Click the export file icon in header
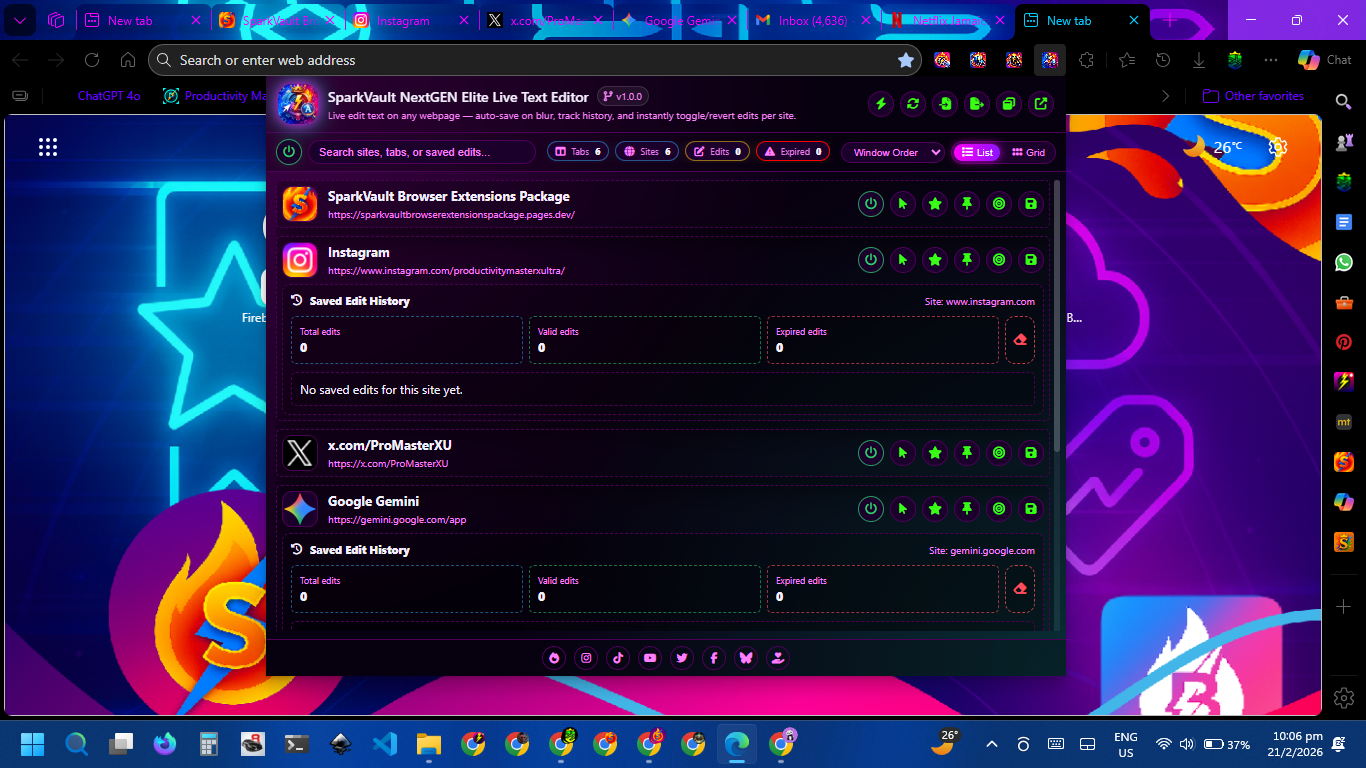Screen dimensions: 1366x768 pyautogui.click(x=977, y=103)
